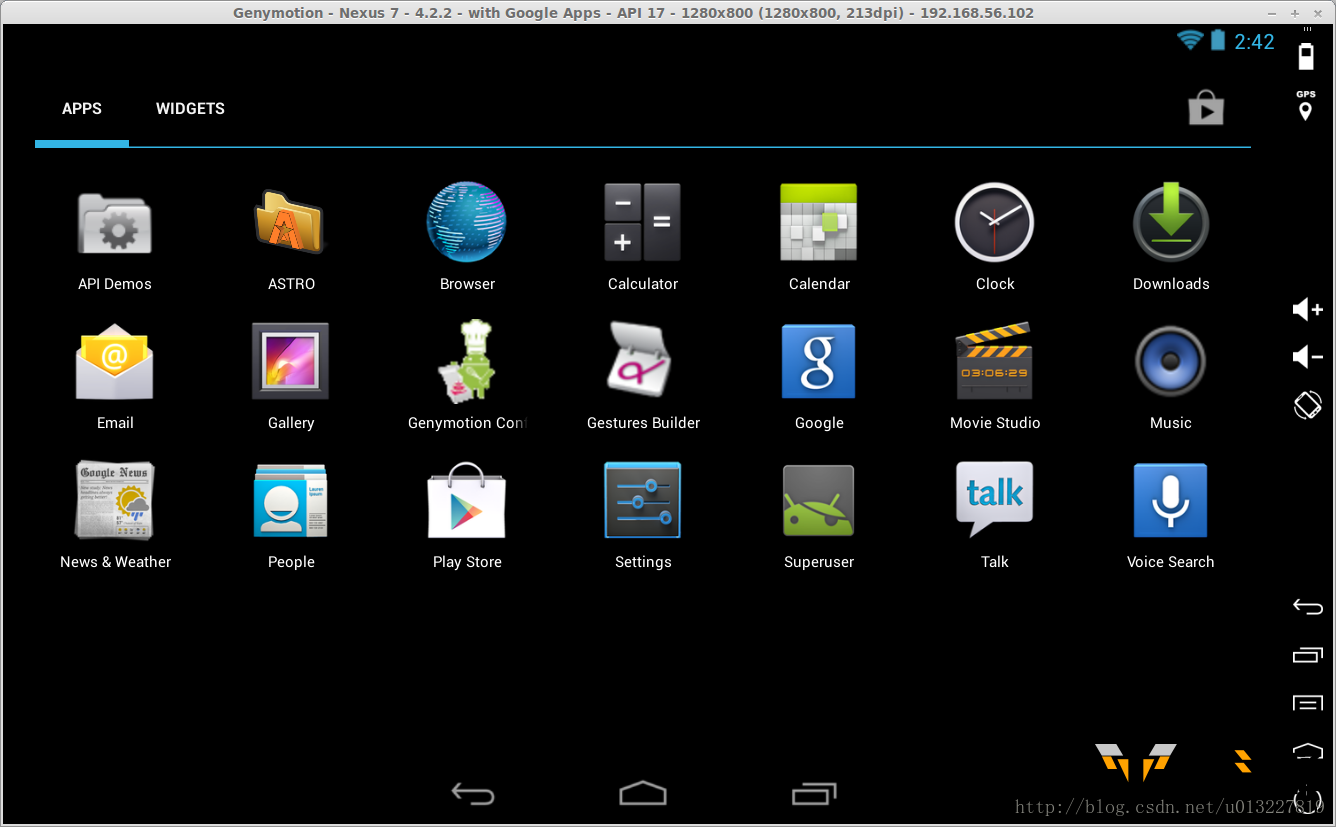This screenshot has height=827, width=1336.
Task: Click the Android status bar battery icon
Action: click(x=1218, y=41)
